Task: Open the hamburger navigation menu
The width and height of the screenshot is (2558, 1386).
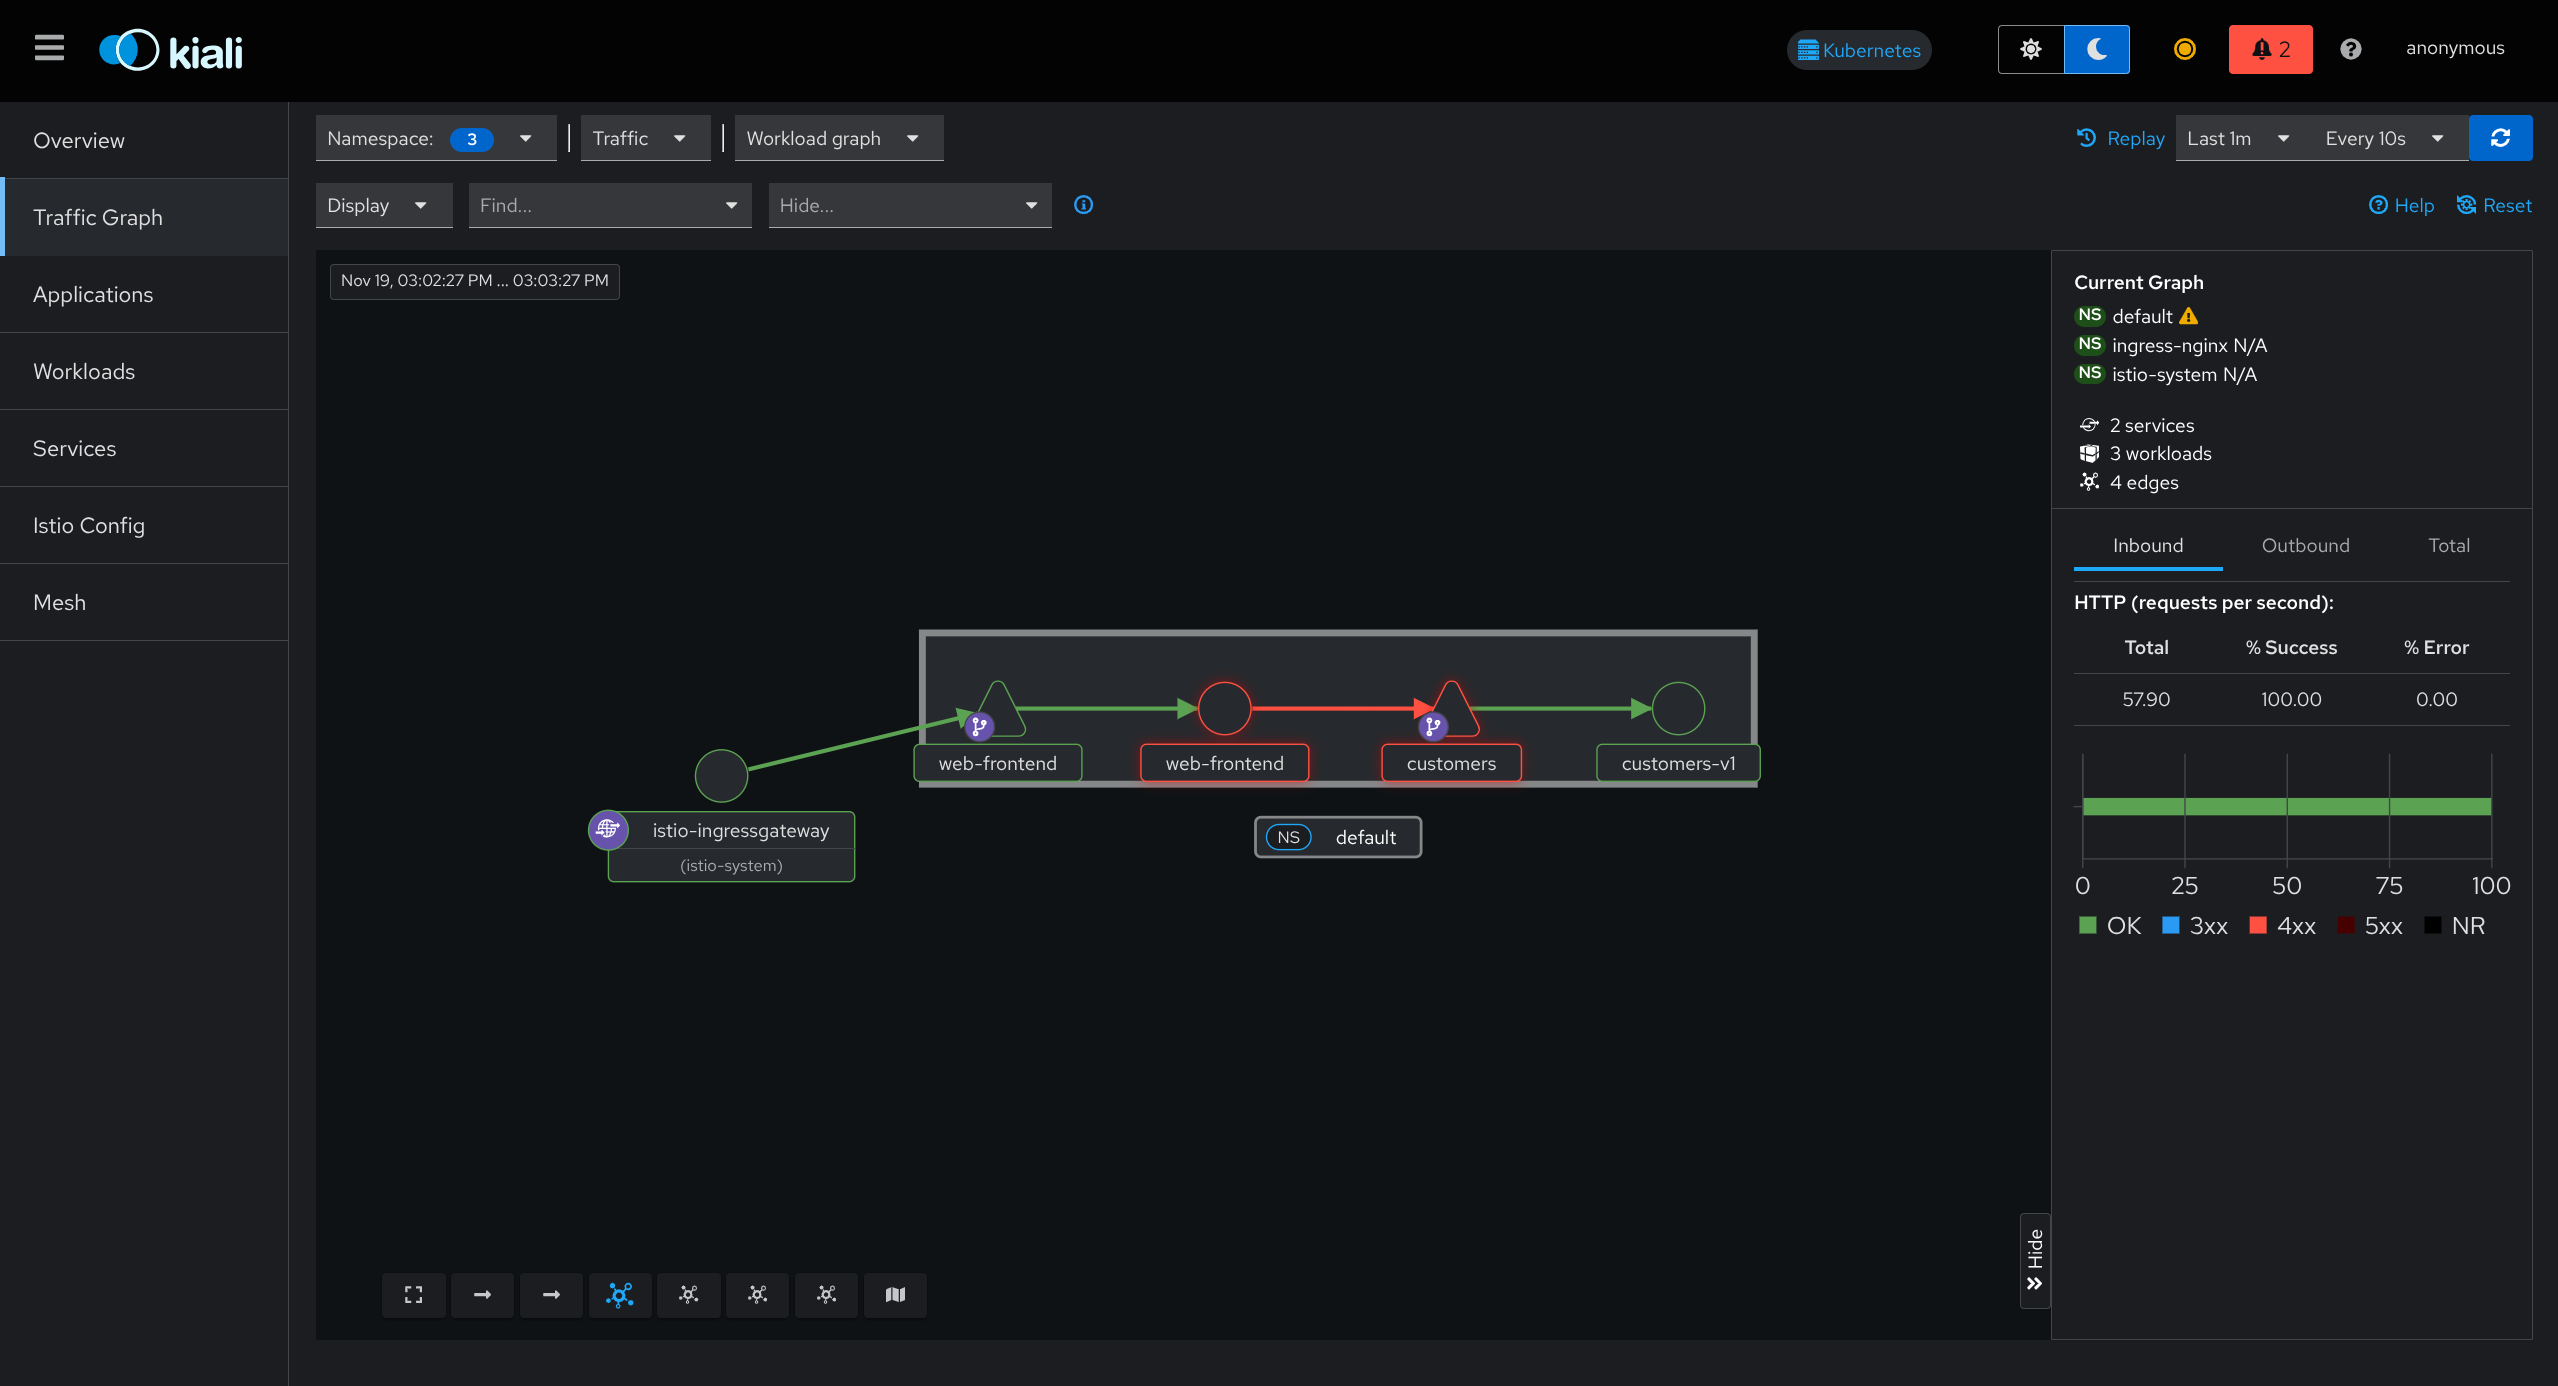Action: [48, 48]
